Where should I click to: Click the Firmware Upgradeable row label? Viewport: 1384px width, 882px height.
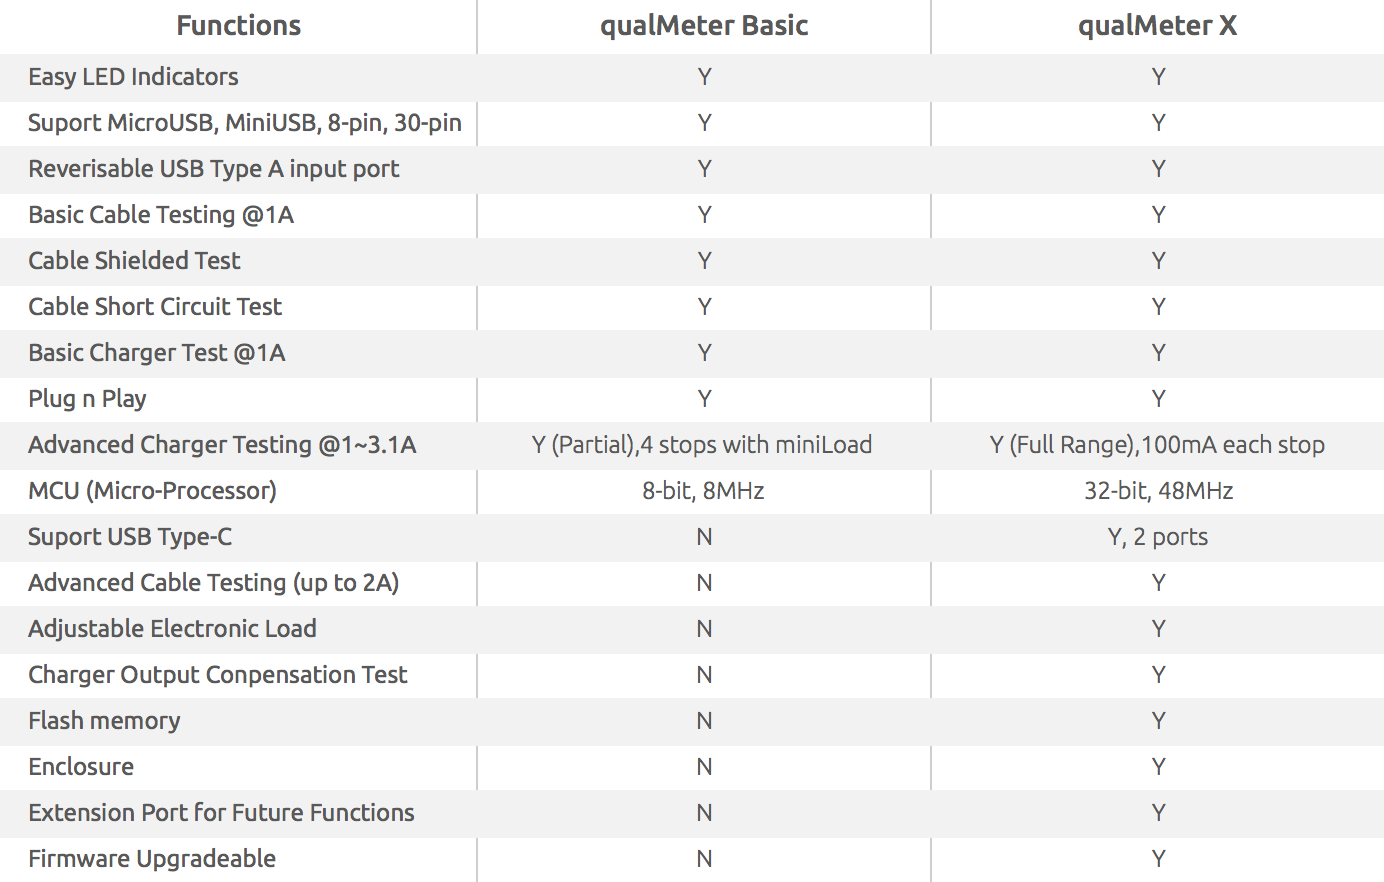click(x=152, y=859)
